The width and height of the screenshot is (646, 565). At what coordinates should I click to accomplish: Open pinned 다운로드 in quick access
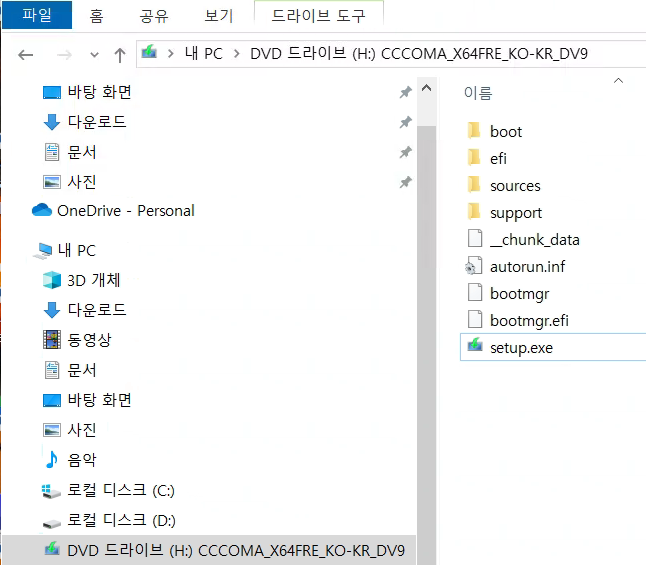click(96, 122)
